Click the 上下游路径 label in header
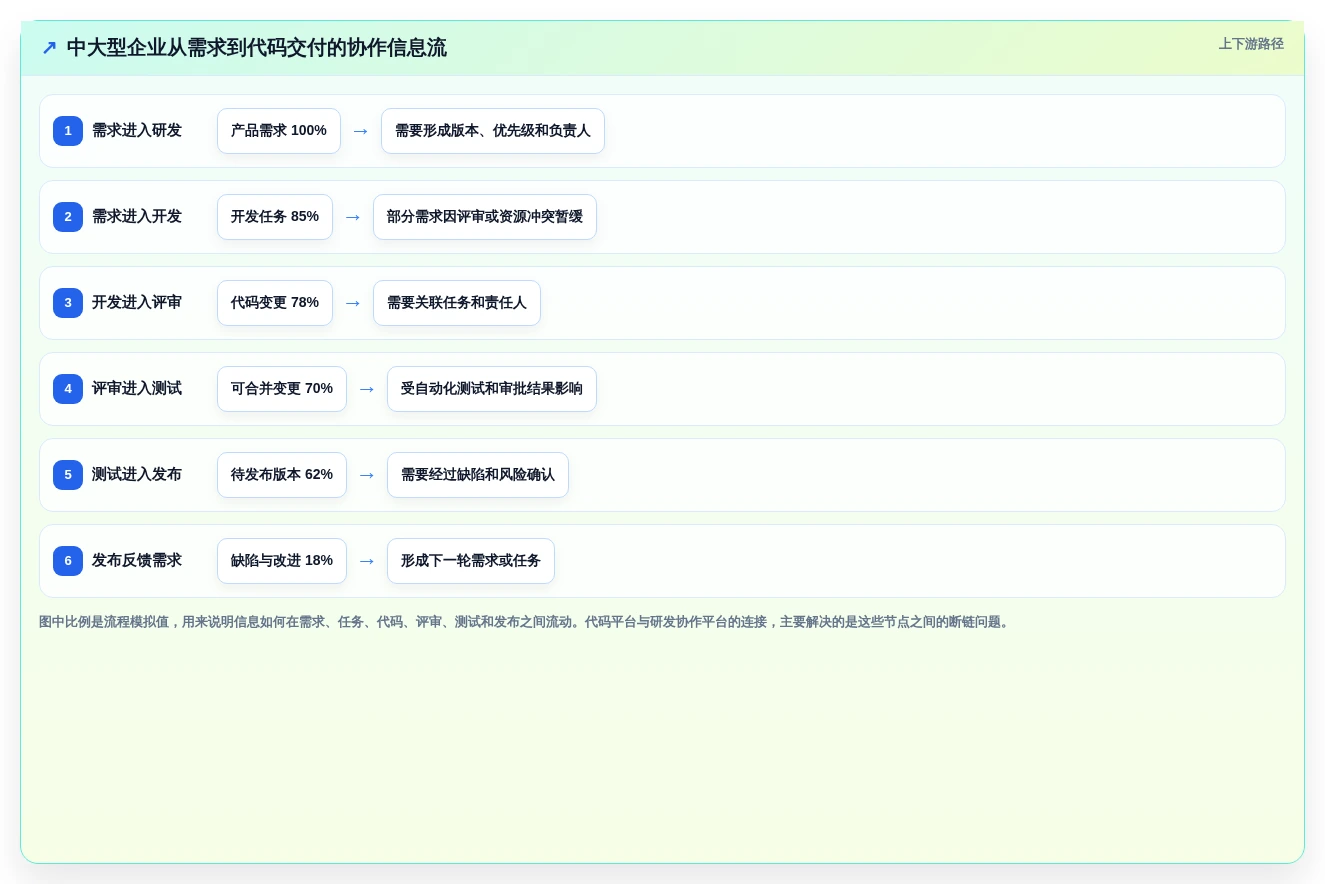 click(1251, 44)
